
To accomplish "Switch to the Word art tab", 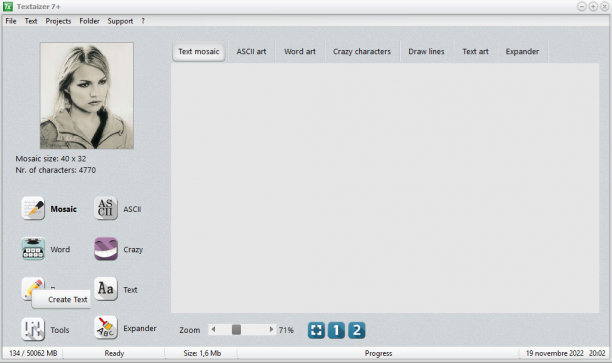I will (300, 52).
